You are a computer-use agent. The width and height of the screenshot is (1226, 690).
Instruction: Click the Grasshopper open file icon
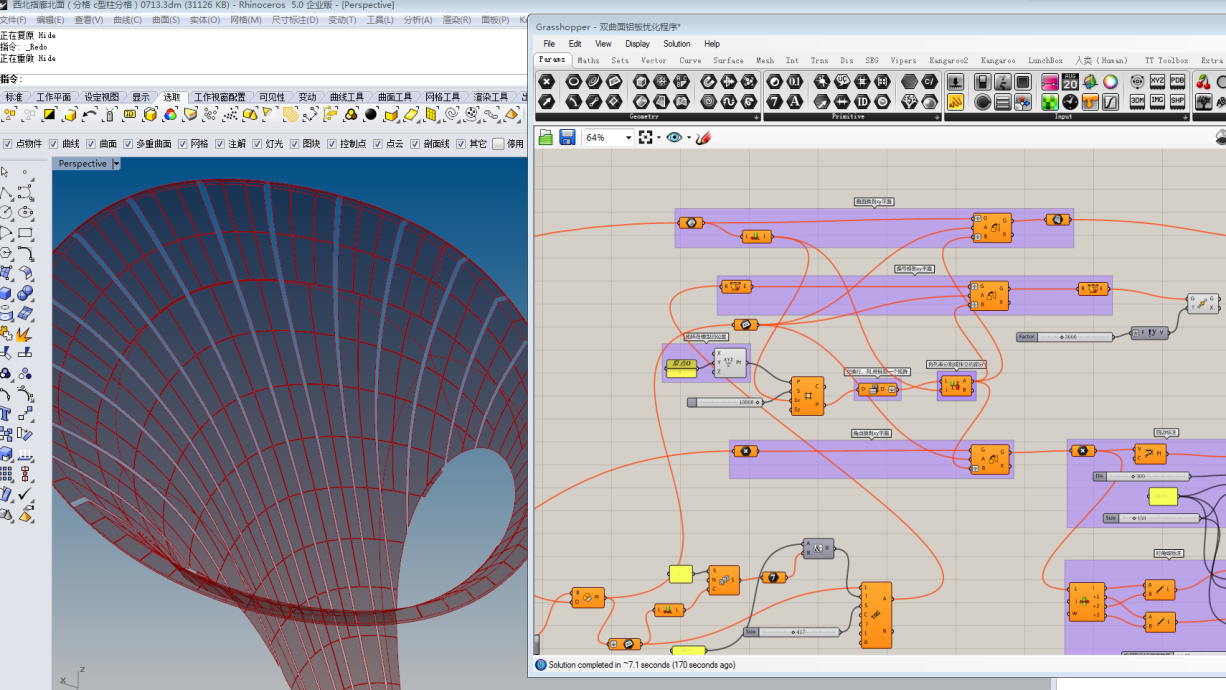click(x=546, y=137)
